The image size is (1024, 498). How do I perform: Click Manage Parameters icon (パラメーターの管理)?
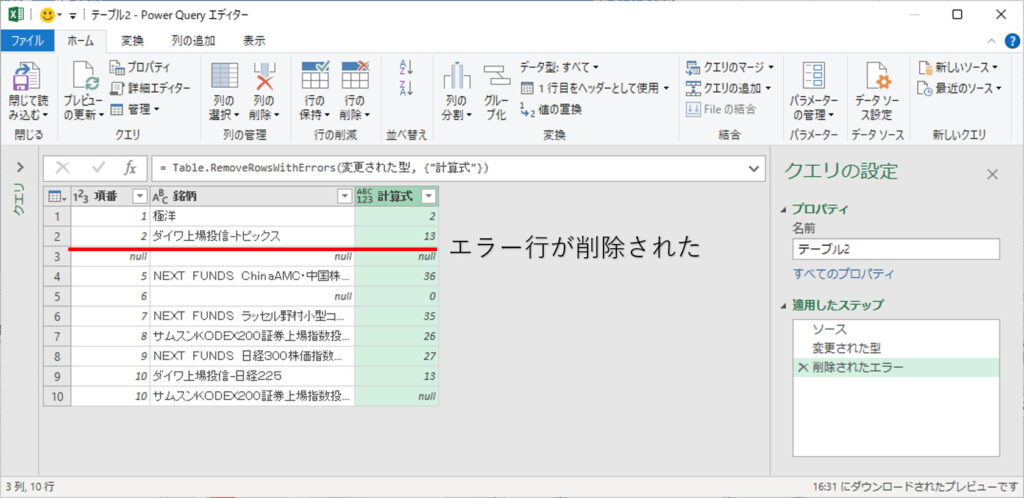tap(814, 77)
